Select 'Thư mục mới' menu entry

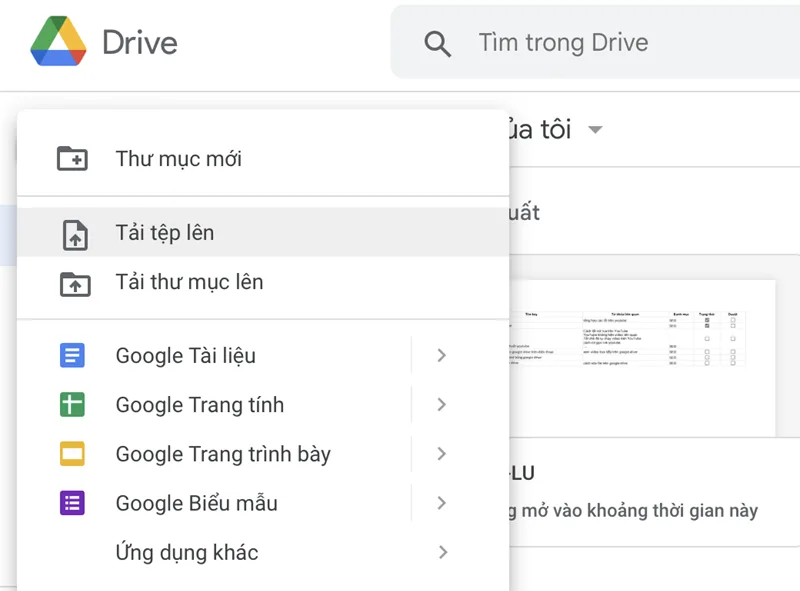(263, 159)
